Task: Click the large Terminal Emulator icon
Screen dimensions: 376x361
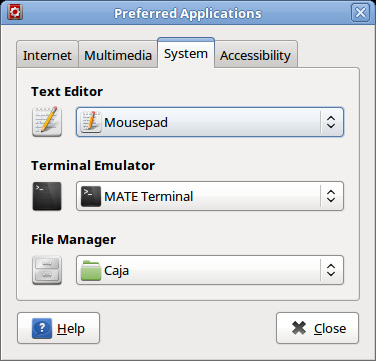Action: [47, 196]
